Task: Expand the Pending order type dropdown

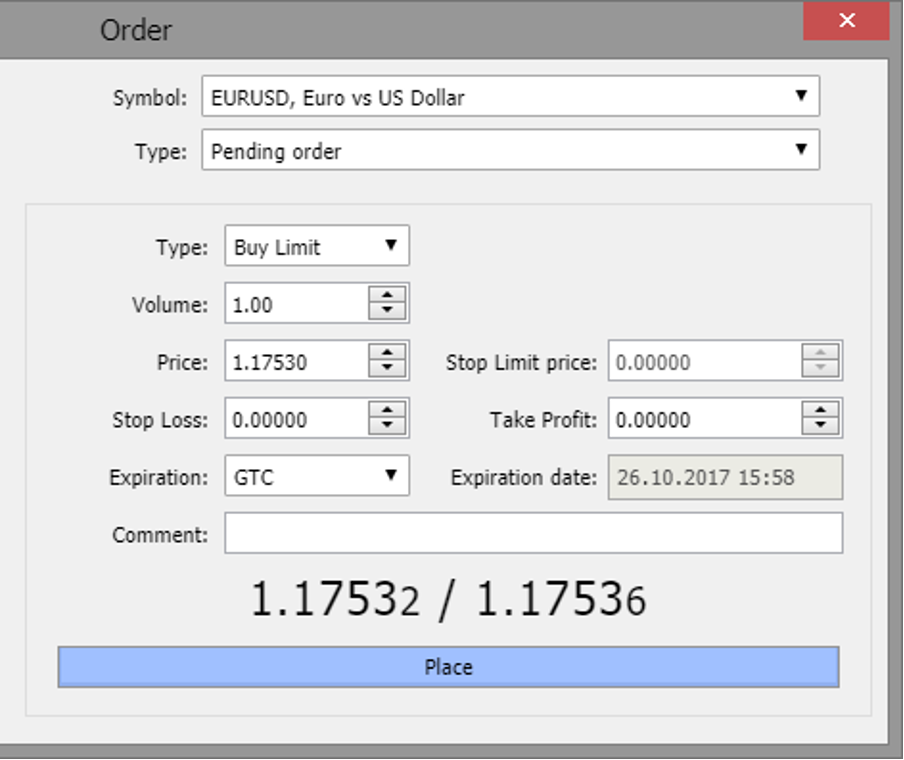Action: [x=510, y=152]
